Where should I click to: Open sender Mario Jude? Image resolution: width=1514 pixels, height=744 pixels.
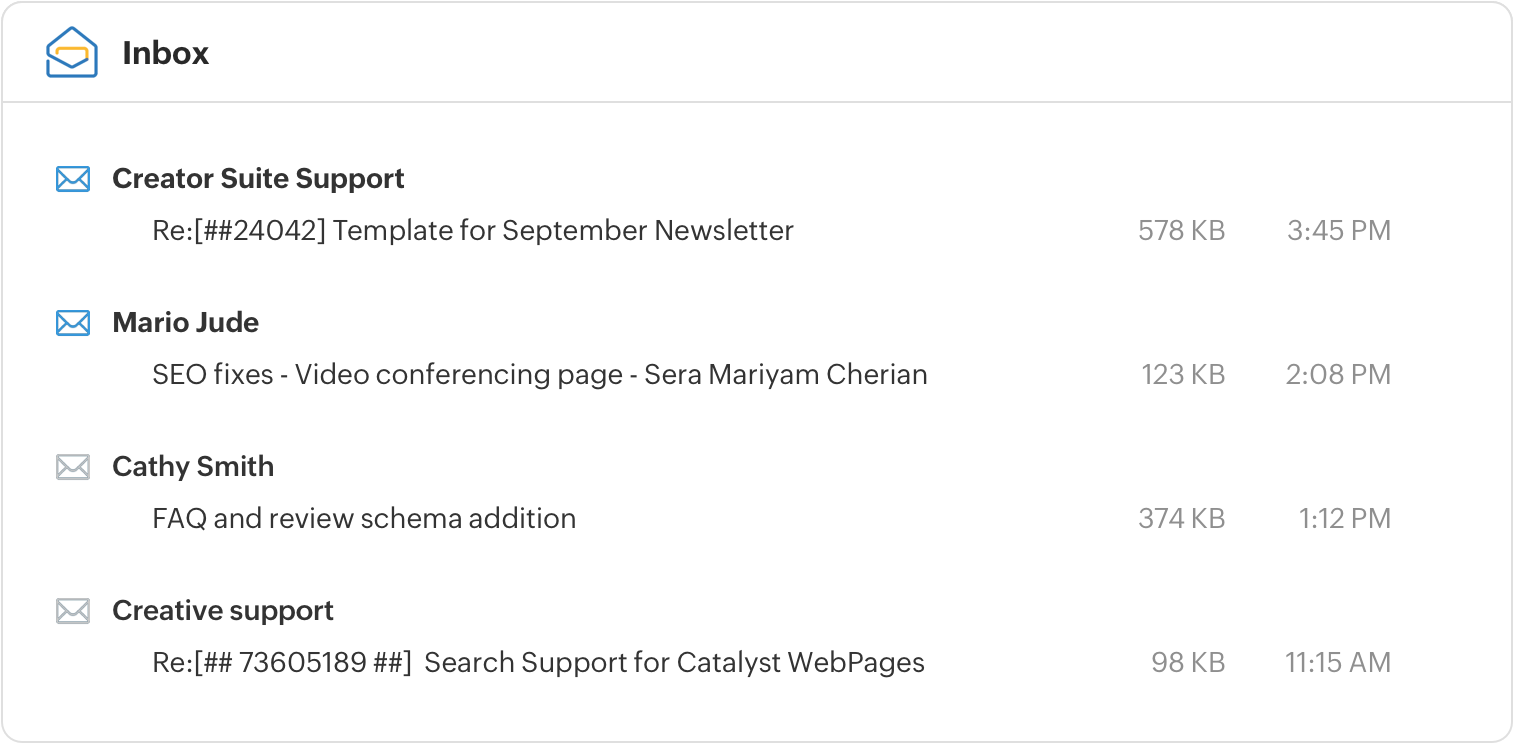[x=186, y=323]
